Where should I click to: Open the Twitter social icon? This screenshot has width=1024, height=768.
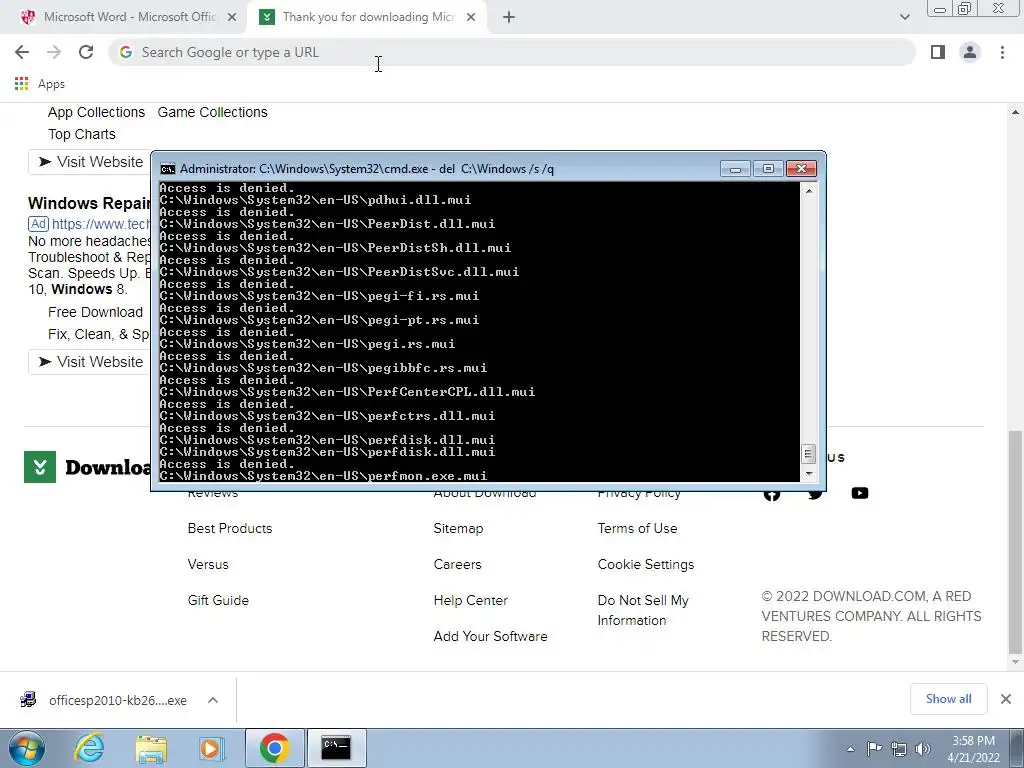pyautogui.click(x=815, y=495)
